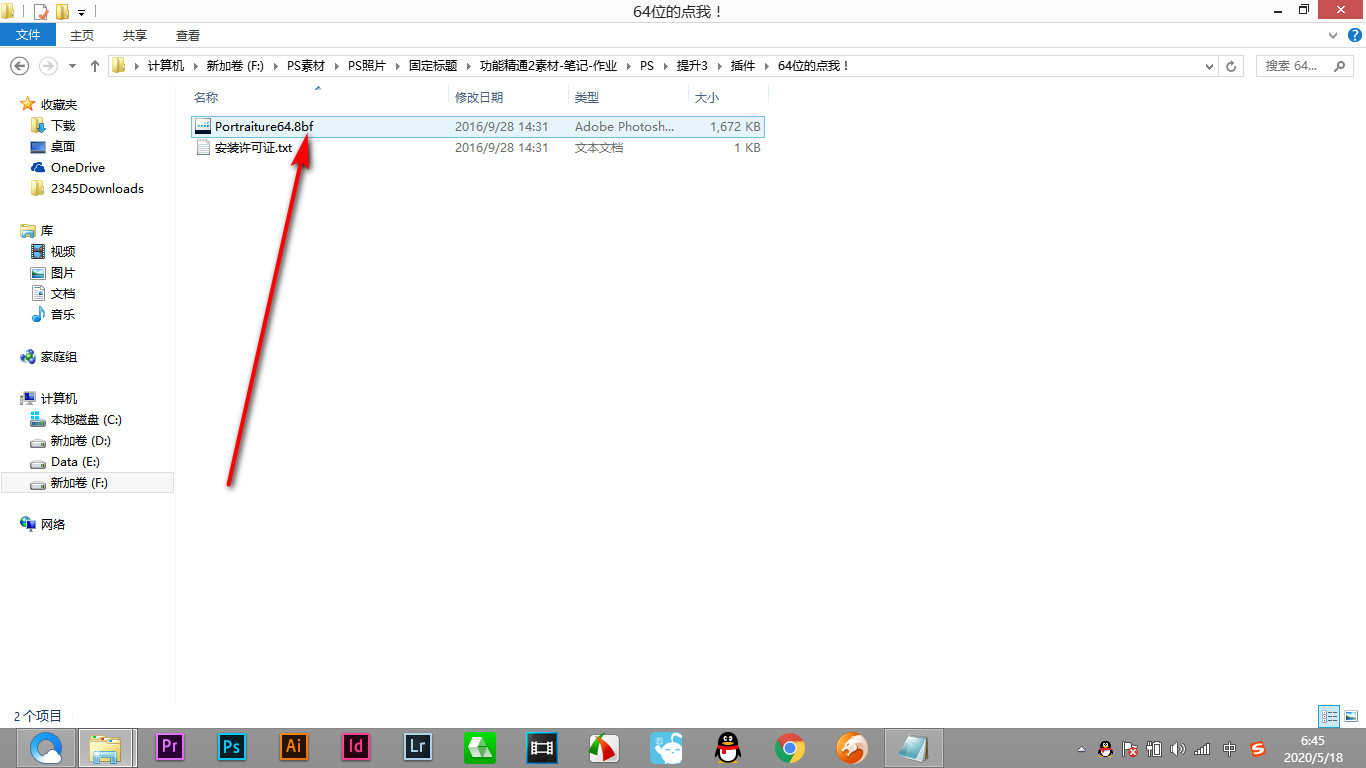Switch to large icons view layout
1366x768 pixels.
coord(1351,716)
